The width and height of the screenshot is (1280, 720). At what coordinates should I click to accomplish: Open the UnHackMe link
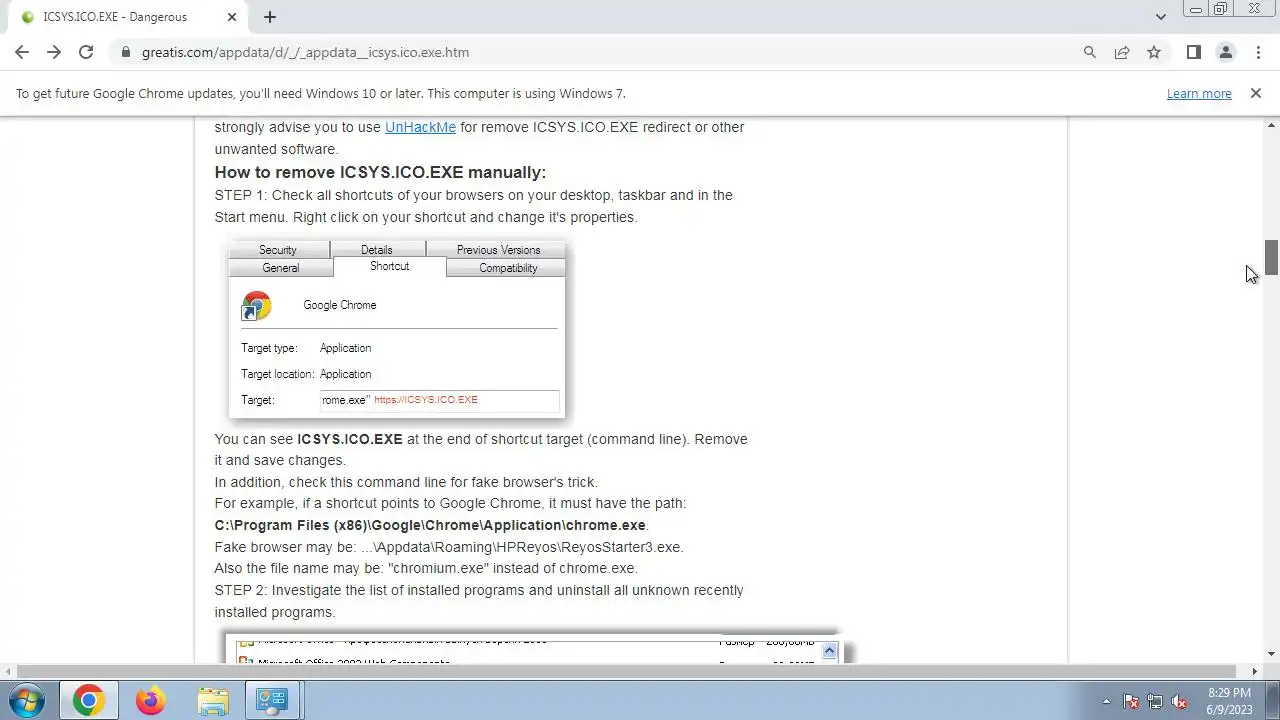pos(420,127)
